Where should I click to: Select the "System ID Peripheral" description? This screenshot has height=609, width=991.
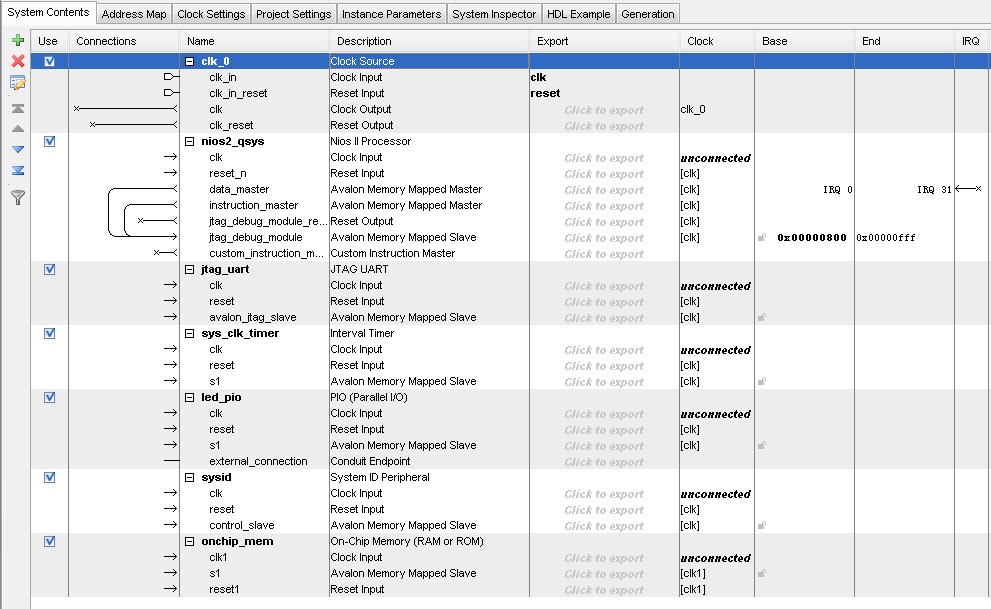pyautogui.click(x=380, y=478)
